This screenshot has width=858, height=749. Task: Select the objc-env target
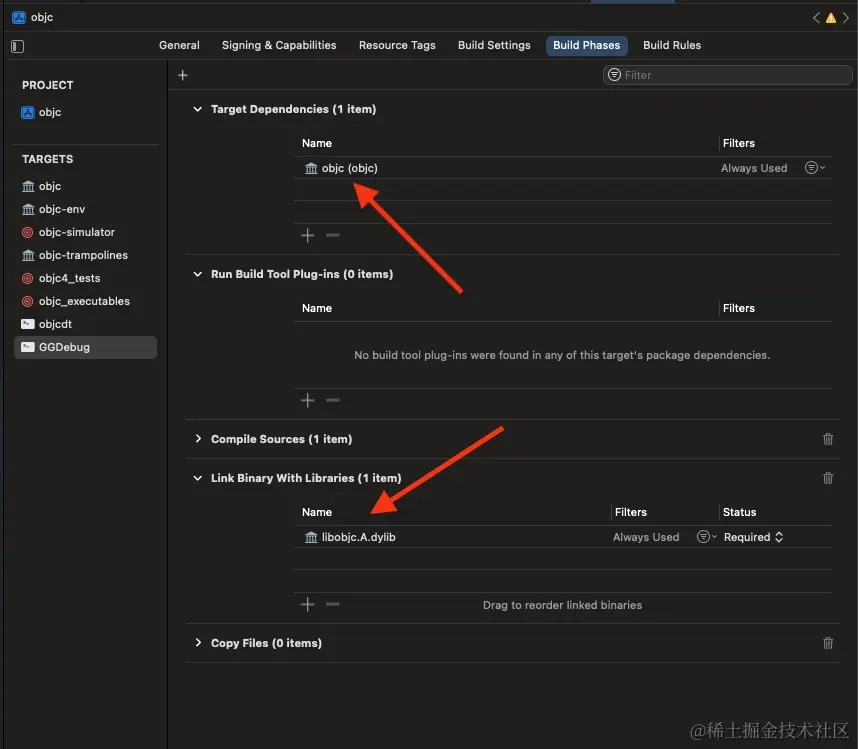pyautogui.click(x=53, y=210)
